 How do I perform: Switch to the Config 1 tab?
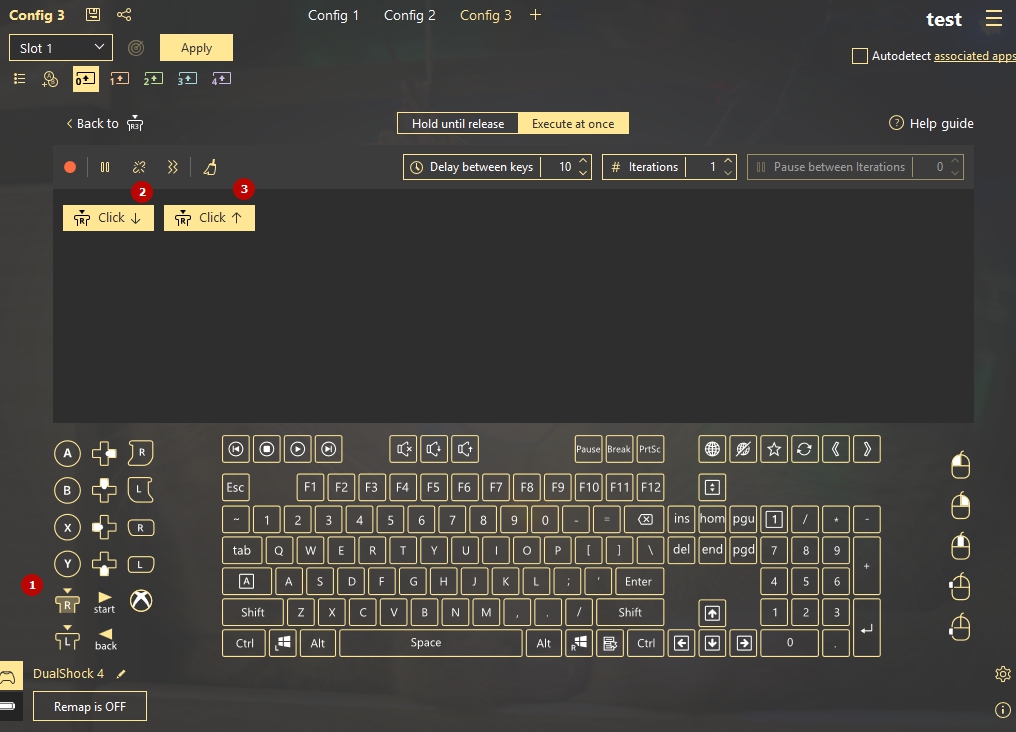333,15
